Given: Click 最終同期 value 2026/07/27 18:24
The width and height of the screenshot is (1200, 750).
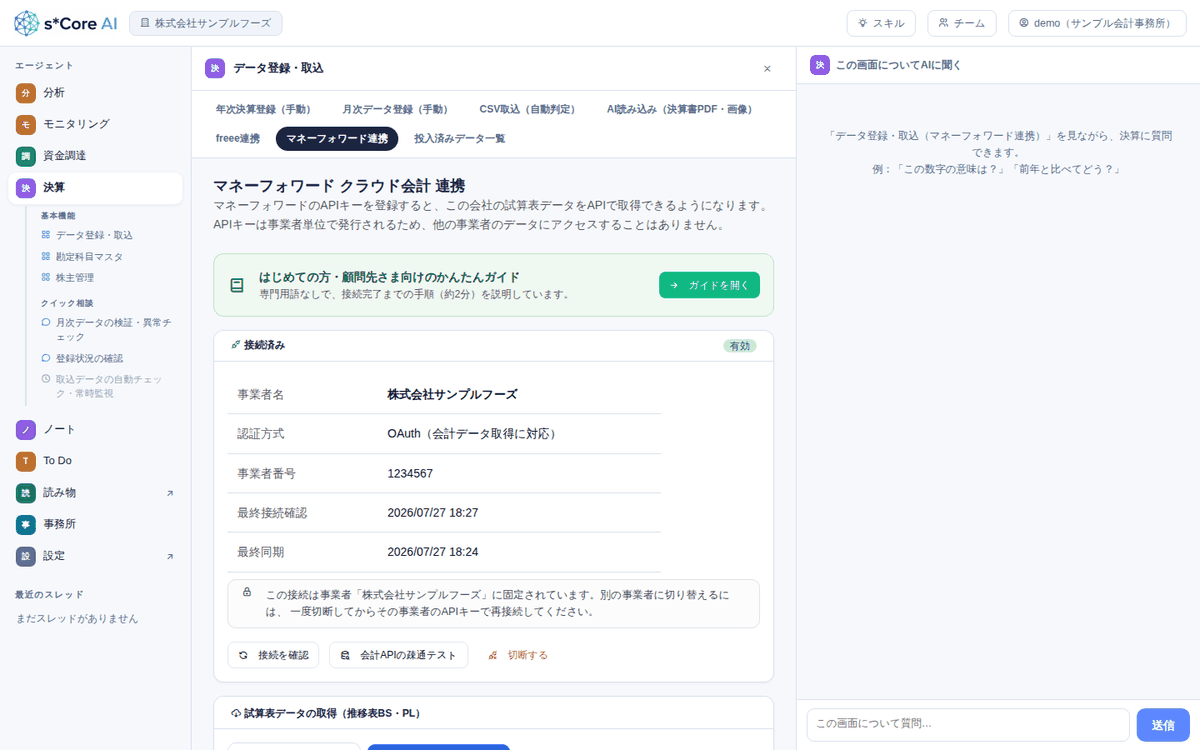Looking at the screenshot, I should point(433,551).
